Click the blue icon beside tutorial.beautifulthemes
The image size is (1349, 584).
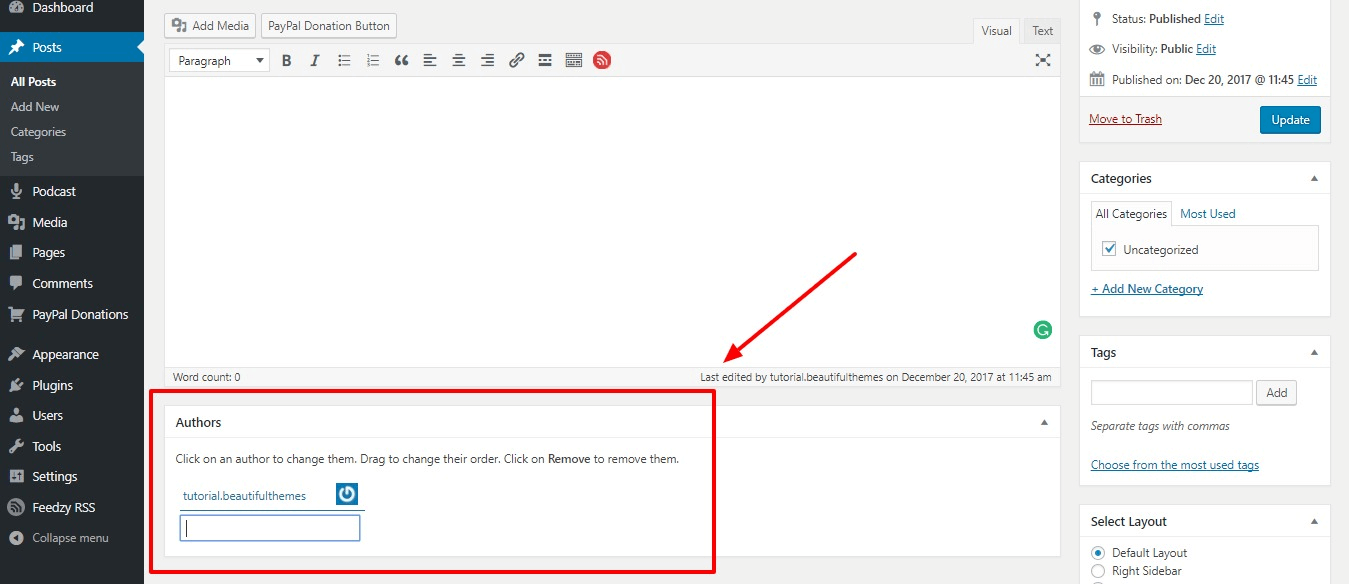click(x=346, y=494)
